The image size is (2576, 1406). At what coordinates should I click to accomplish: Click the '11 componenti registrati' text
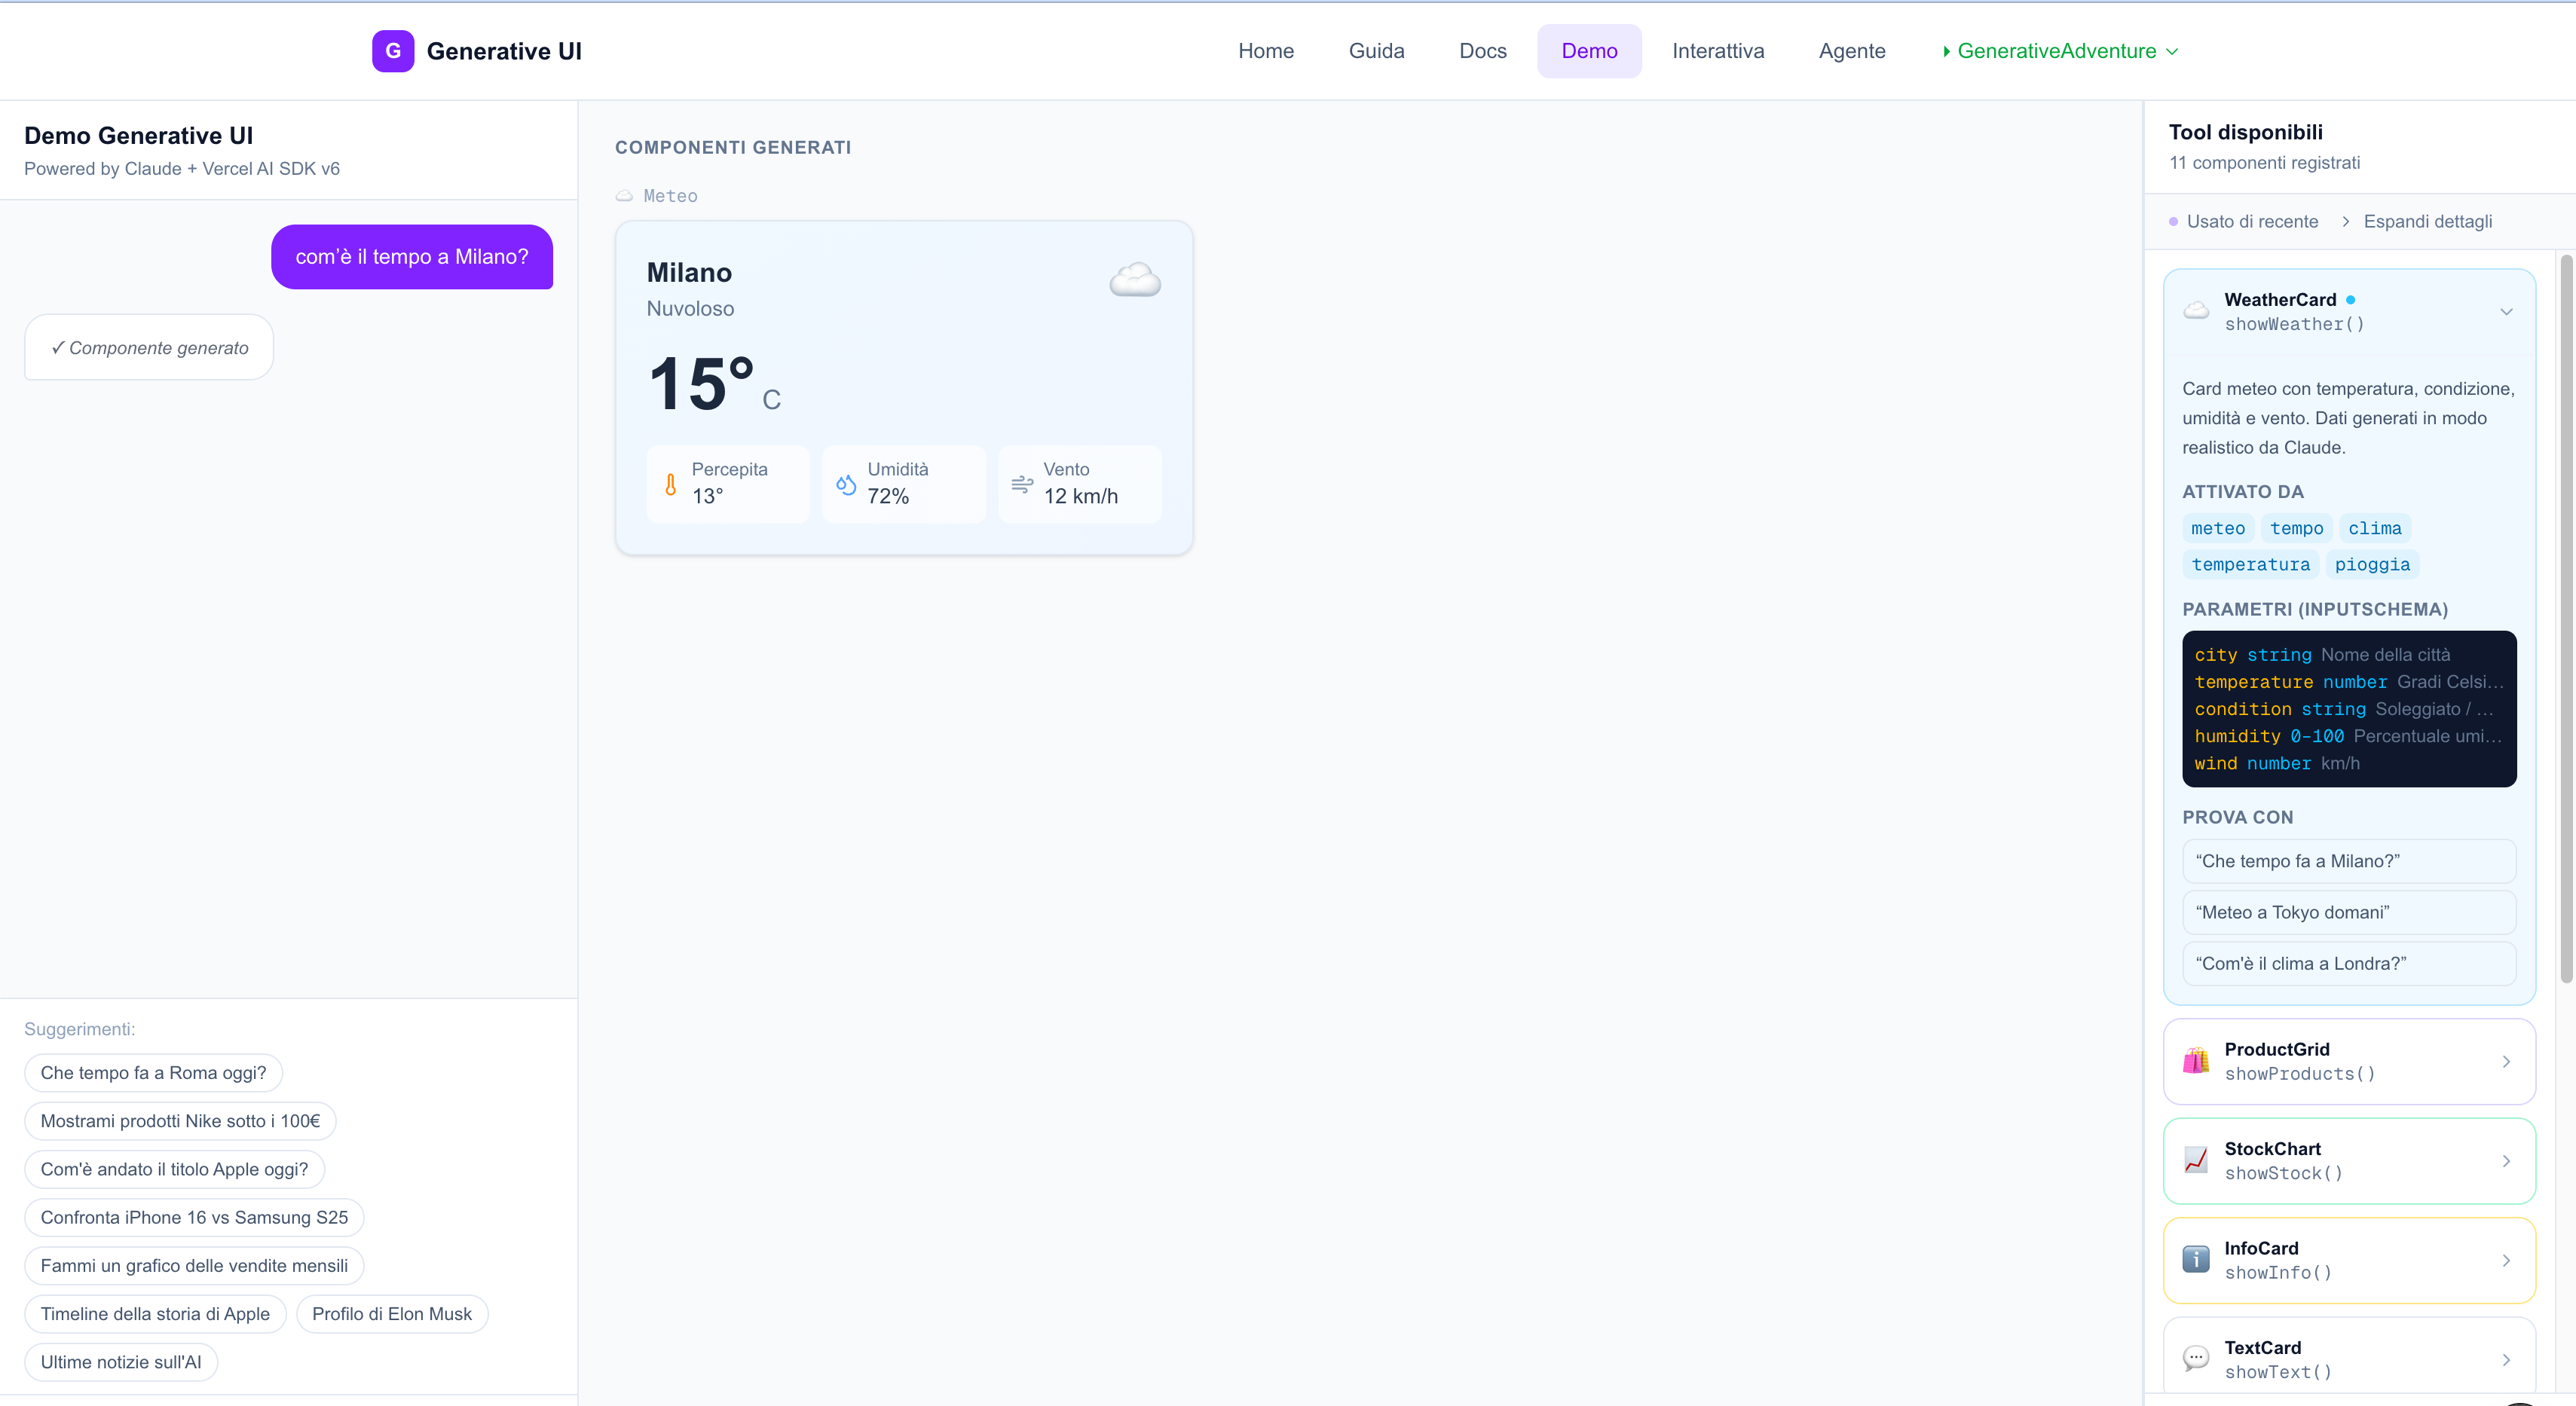pos(2264,162)
